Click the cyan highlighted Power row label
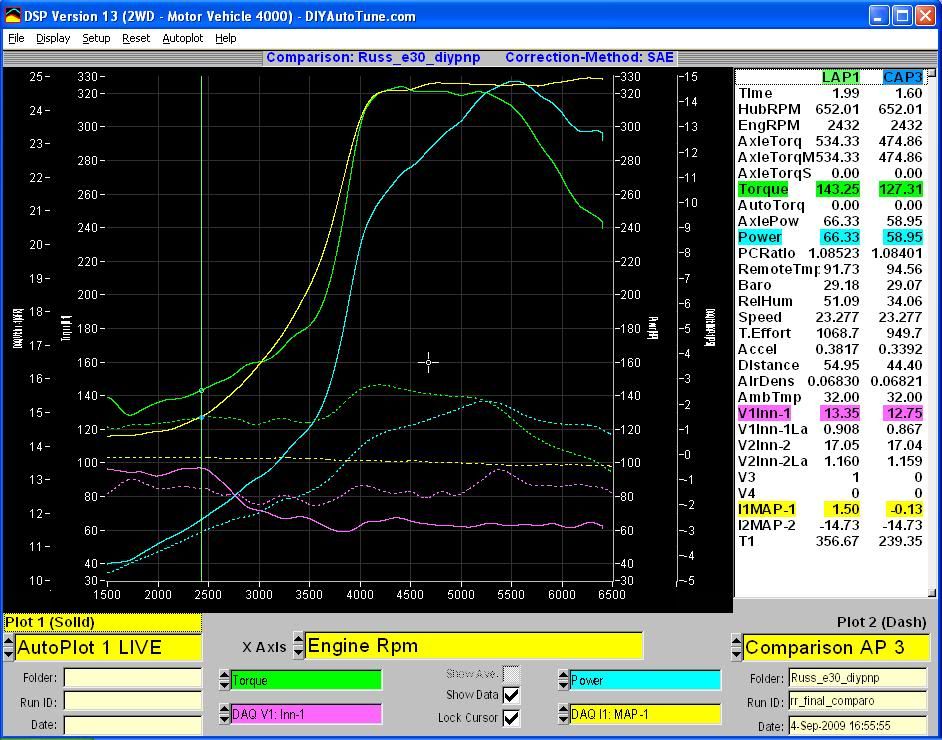The image size is (942, 740). coord(759,237)
